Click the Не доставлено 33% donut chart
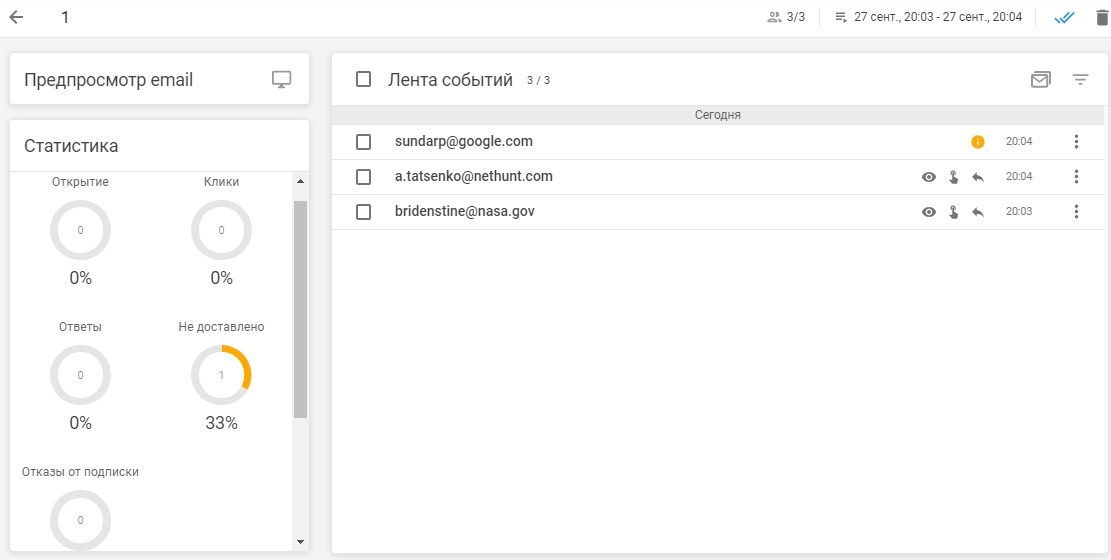 coord(221,375)
